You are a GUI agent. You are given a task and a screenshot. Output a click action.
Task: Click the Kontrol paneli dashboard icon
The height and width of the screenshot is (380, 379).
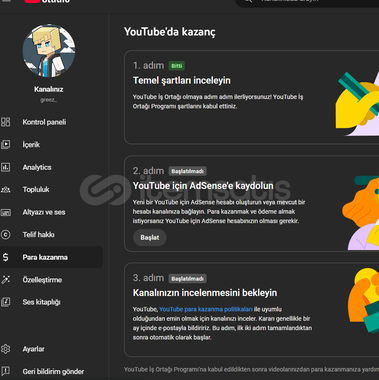pos(5,122)
